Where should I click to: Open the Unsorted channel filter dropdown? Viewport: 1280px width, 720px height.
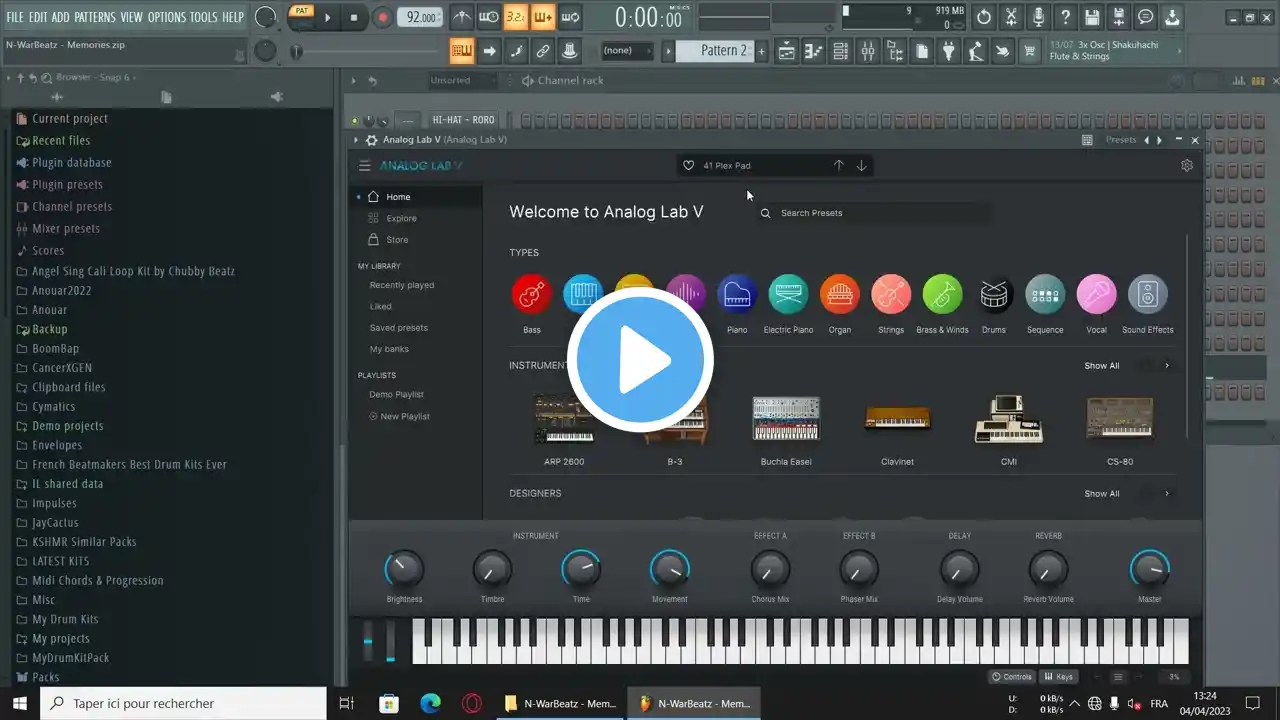tap(461, 81)
